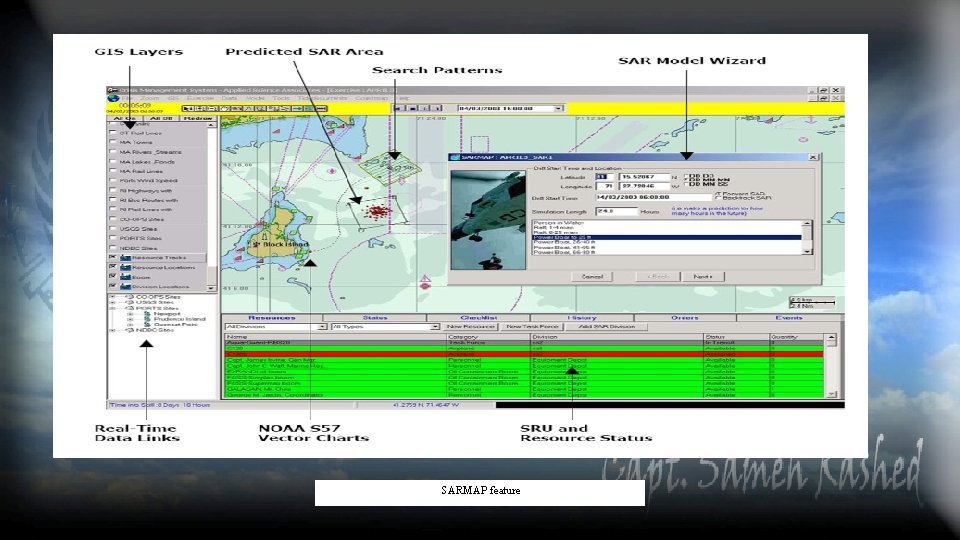This screenshot has height=540, width=960.
Task: Switch to the History tab
Action: click(x=582, y=318)
